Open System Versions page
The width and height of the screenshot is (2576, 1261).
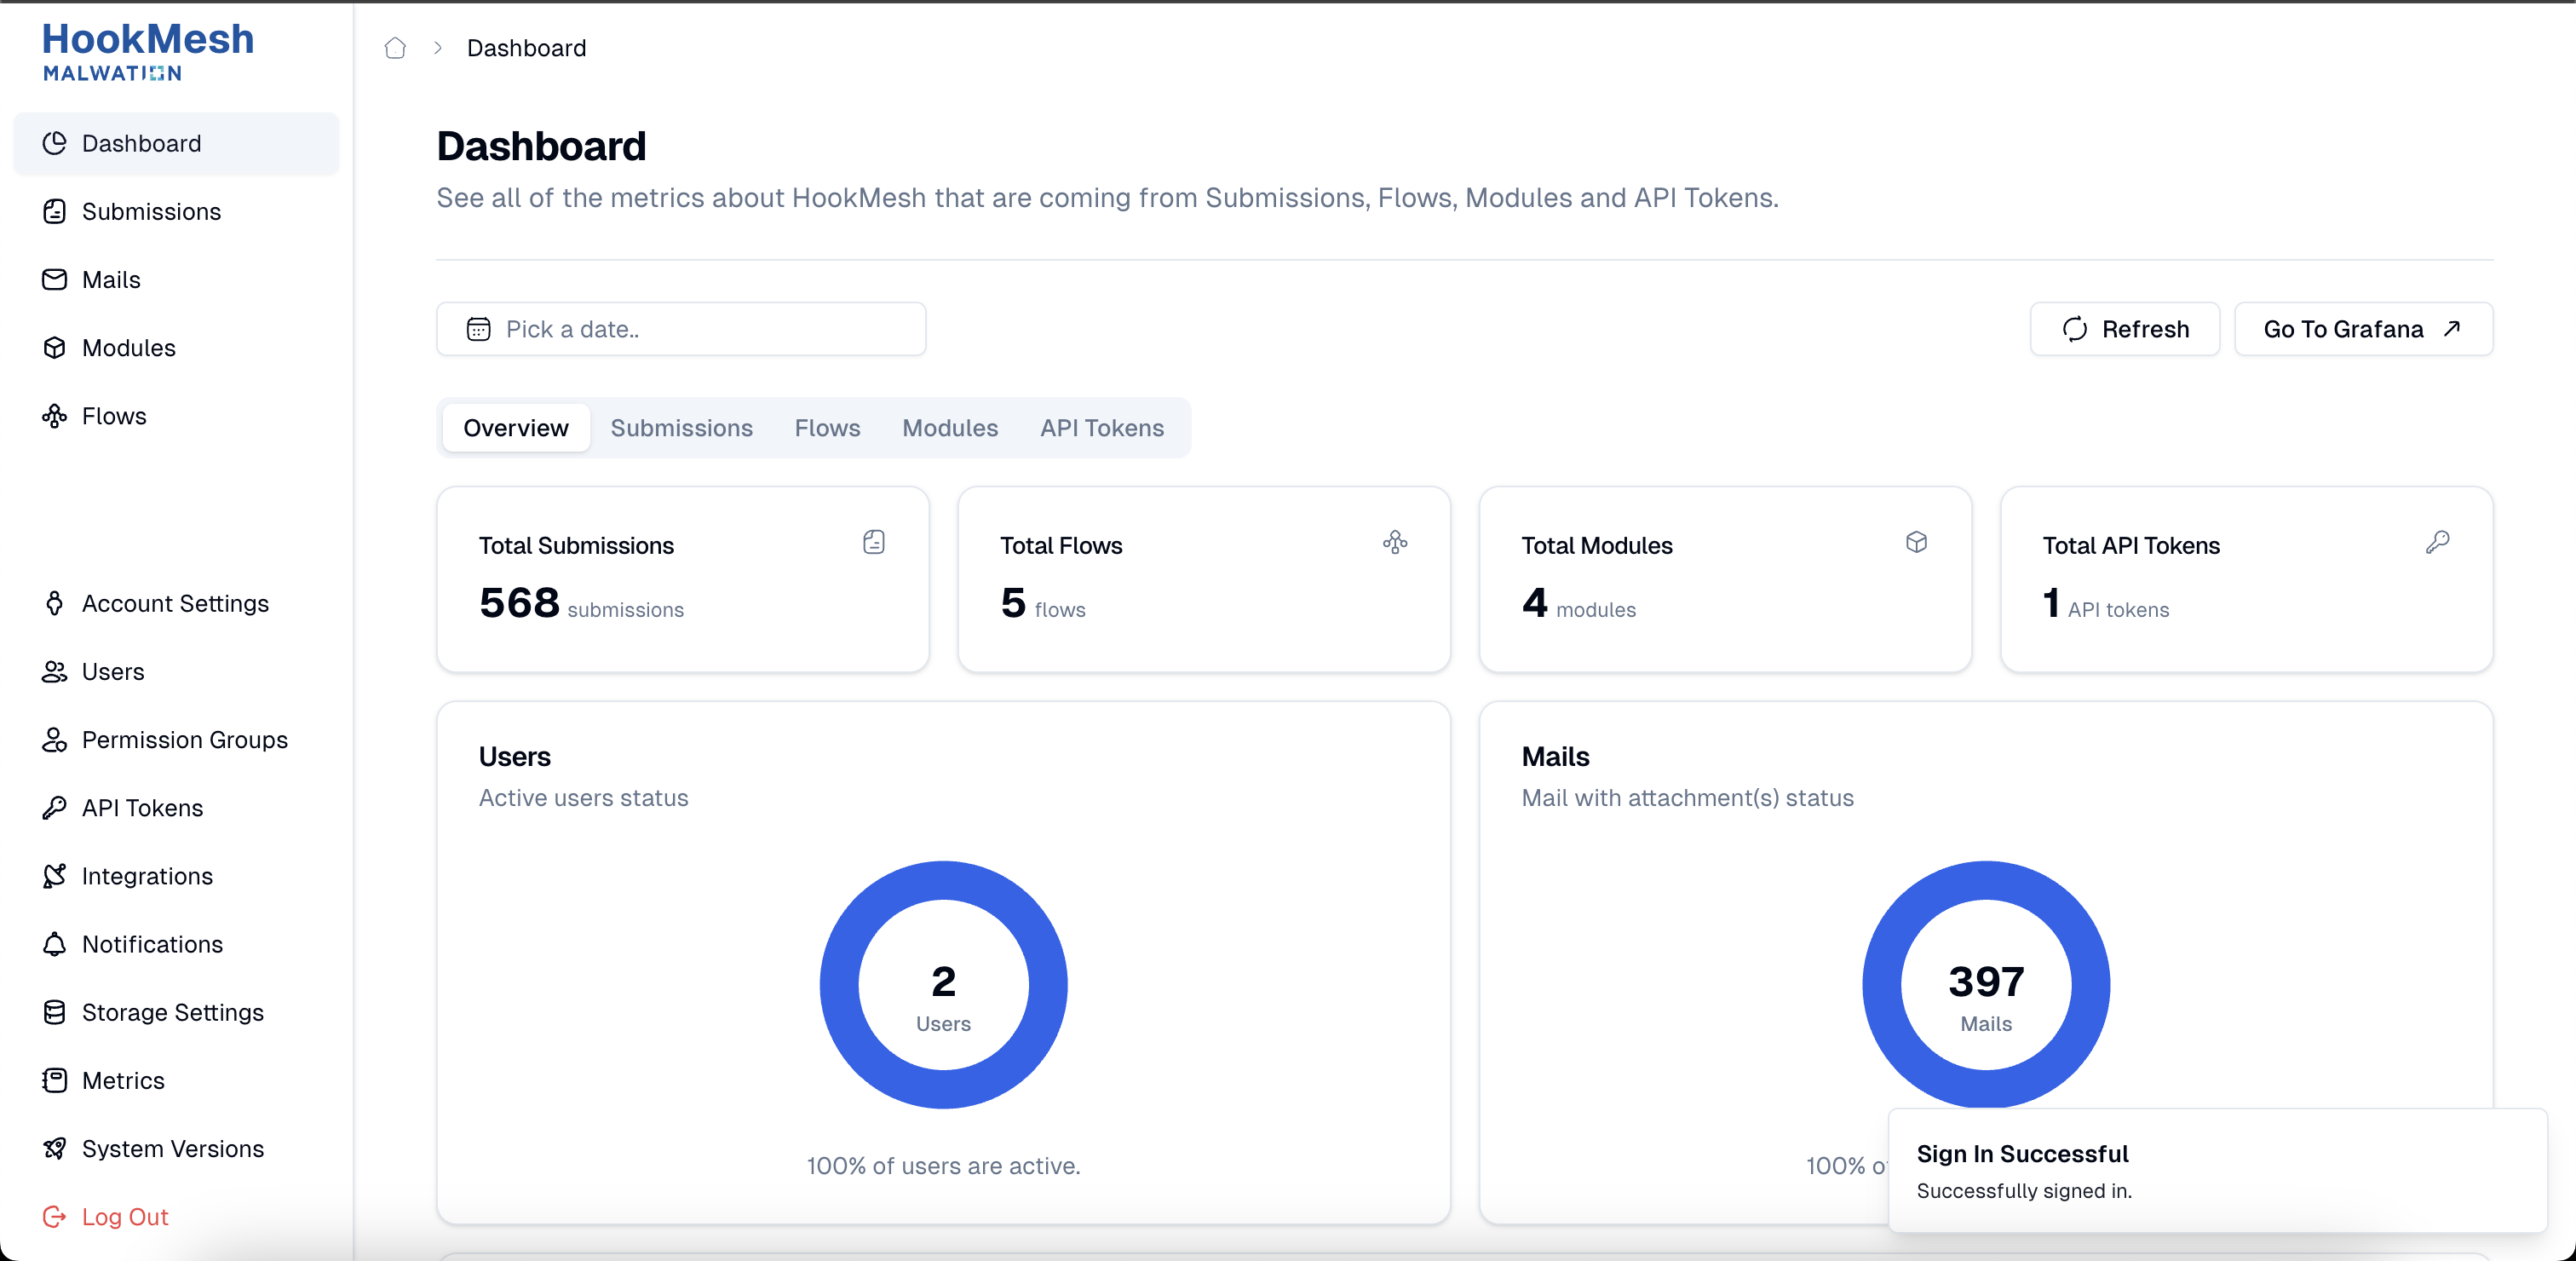pyautogui.click(x=172, y=1148)
